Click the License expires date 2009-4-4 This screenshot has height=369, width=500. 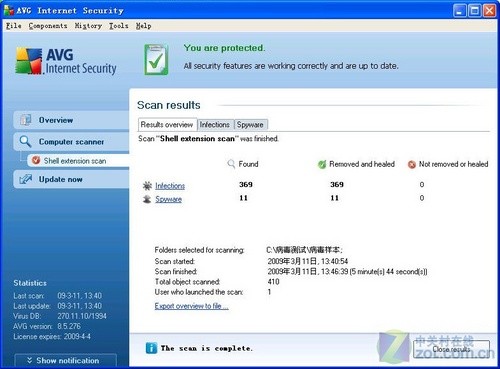[x=77, y=336]
